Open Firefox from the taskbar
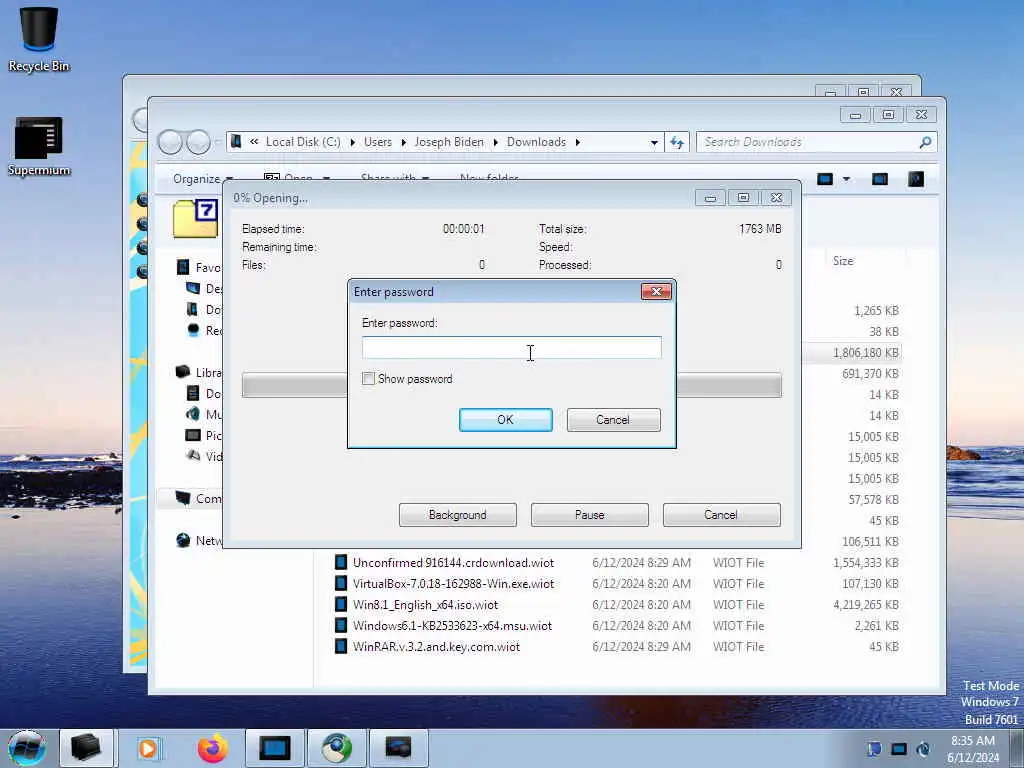 [213, 748]
